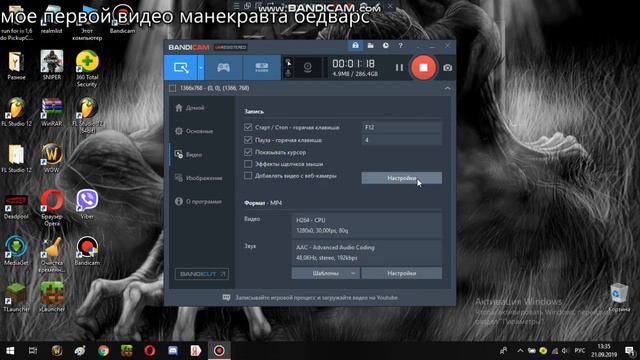640x360 pixels.
Task: Select screen recording mode in Bandicam
Action: coord(181,67)
